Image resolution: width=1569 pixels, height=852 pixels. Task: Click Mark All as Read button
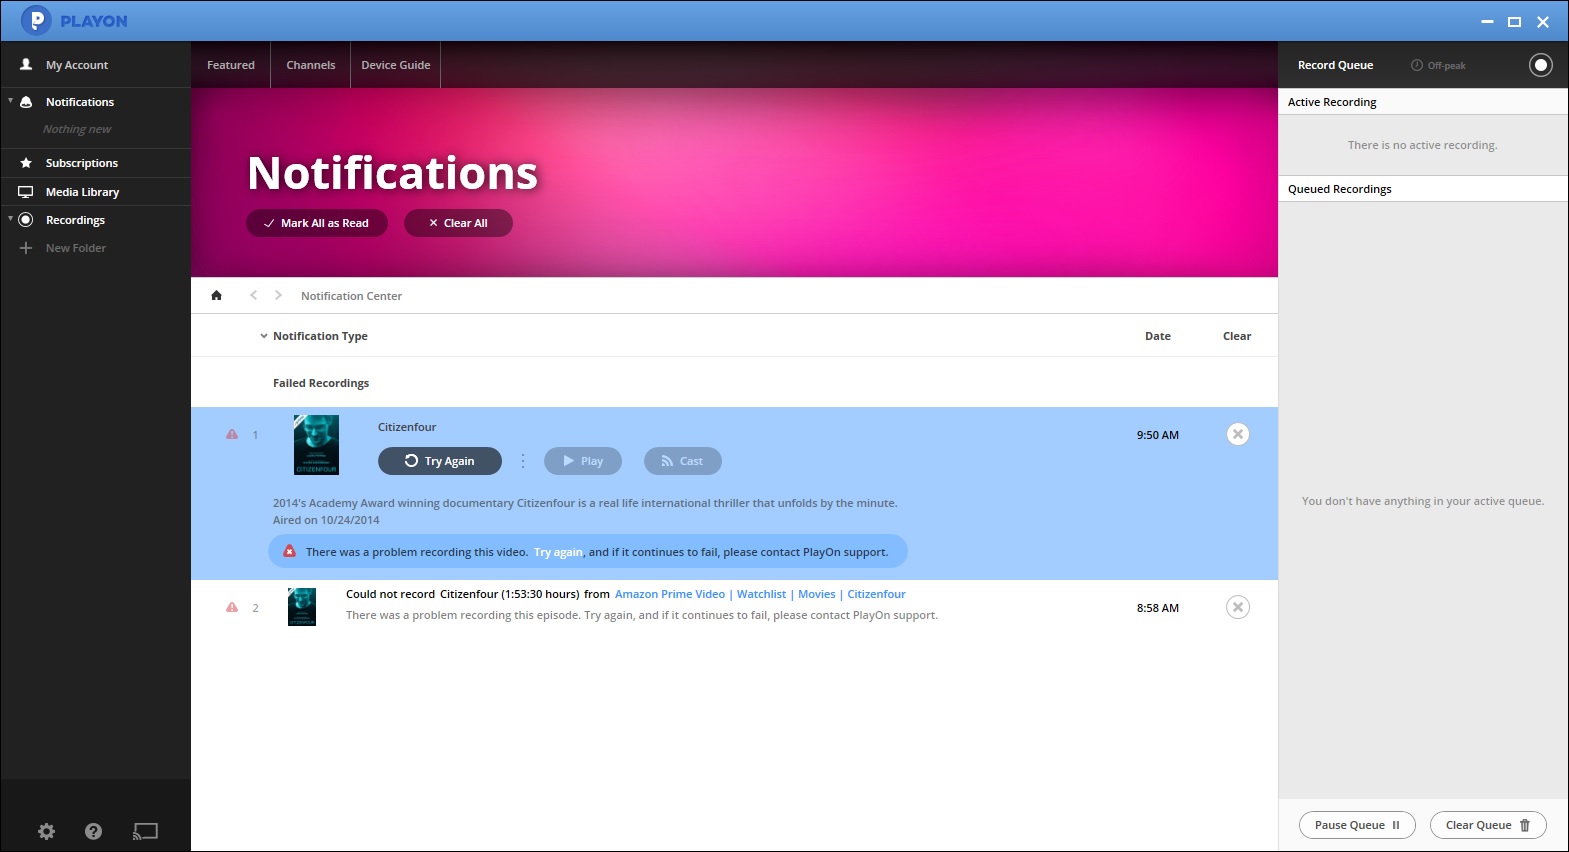tap(317, 223)
